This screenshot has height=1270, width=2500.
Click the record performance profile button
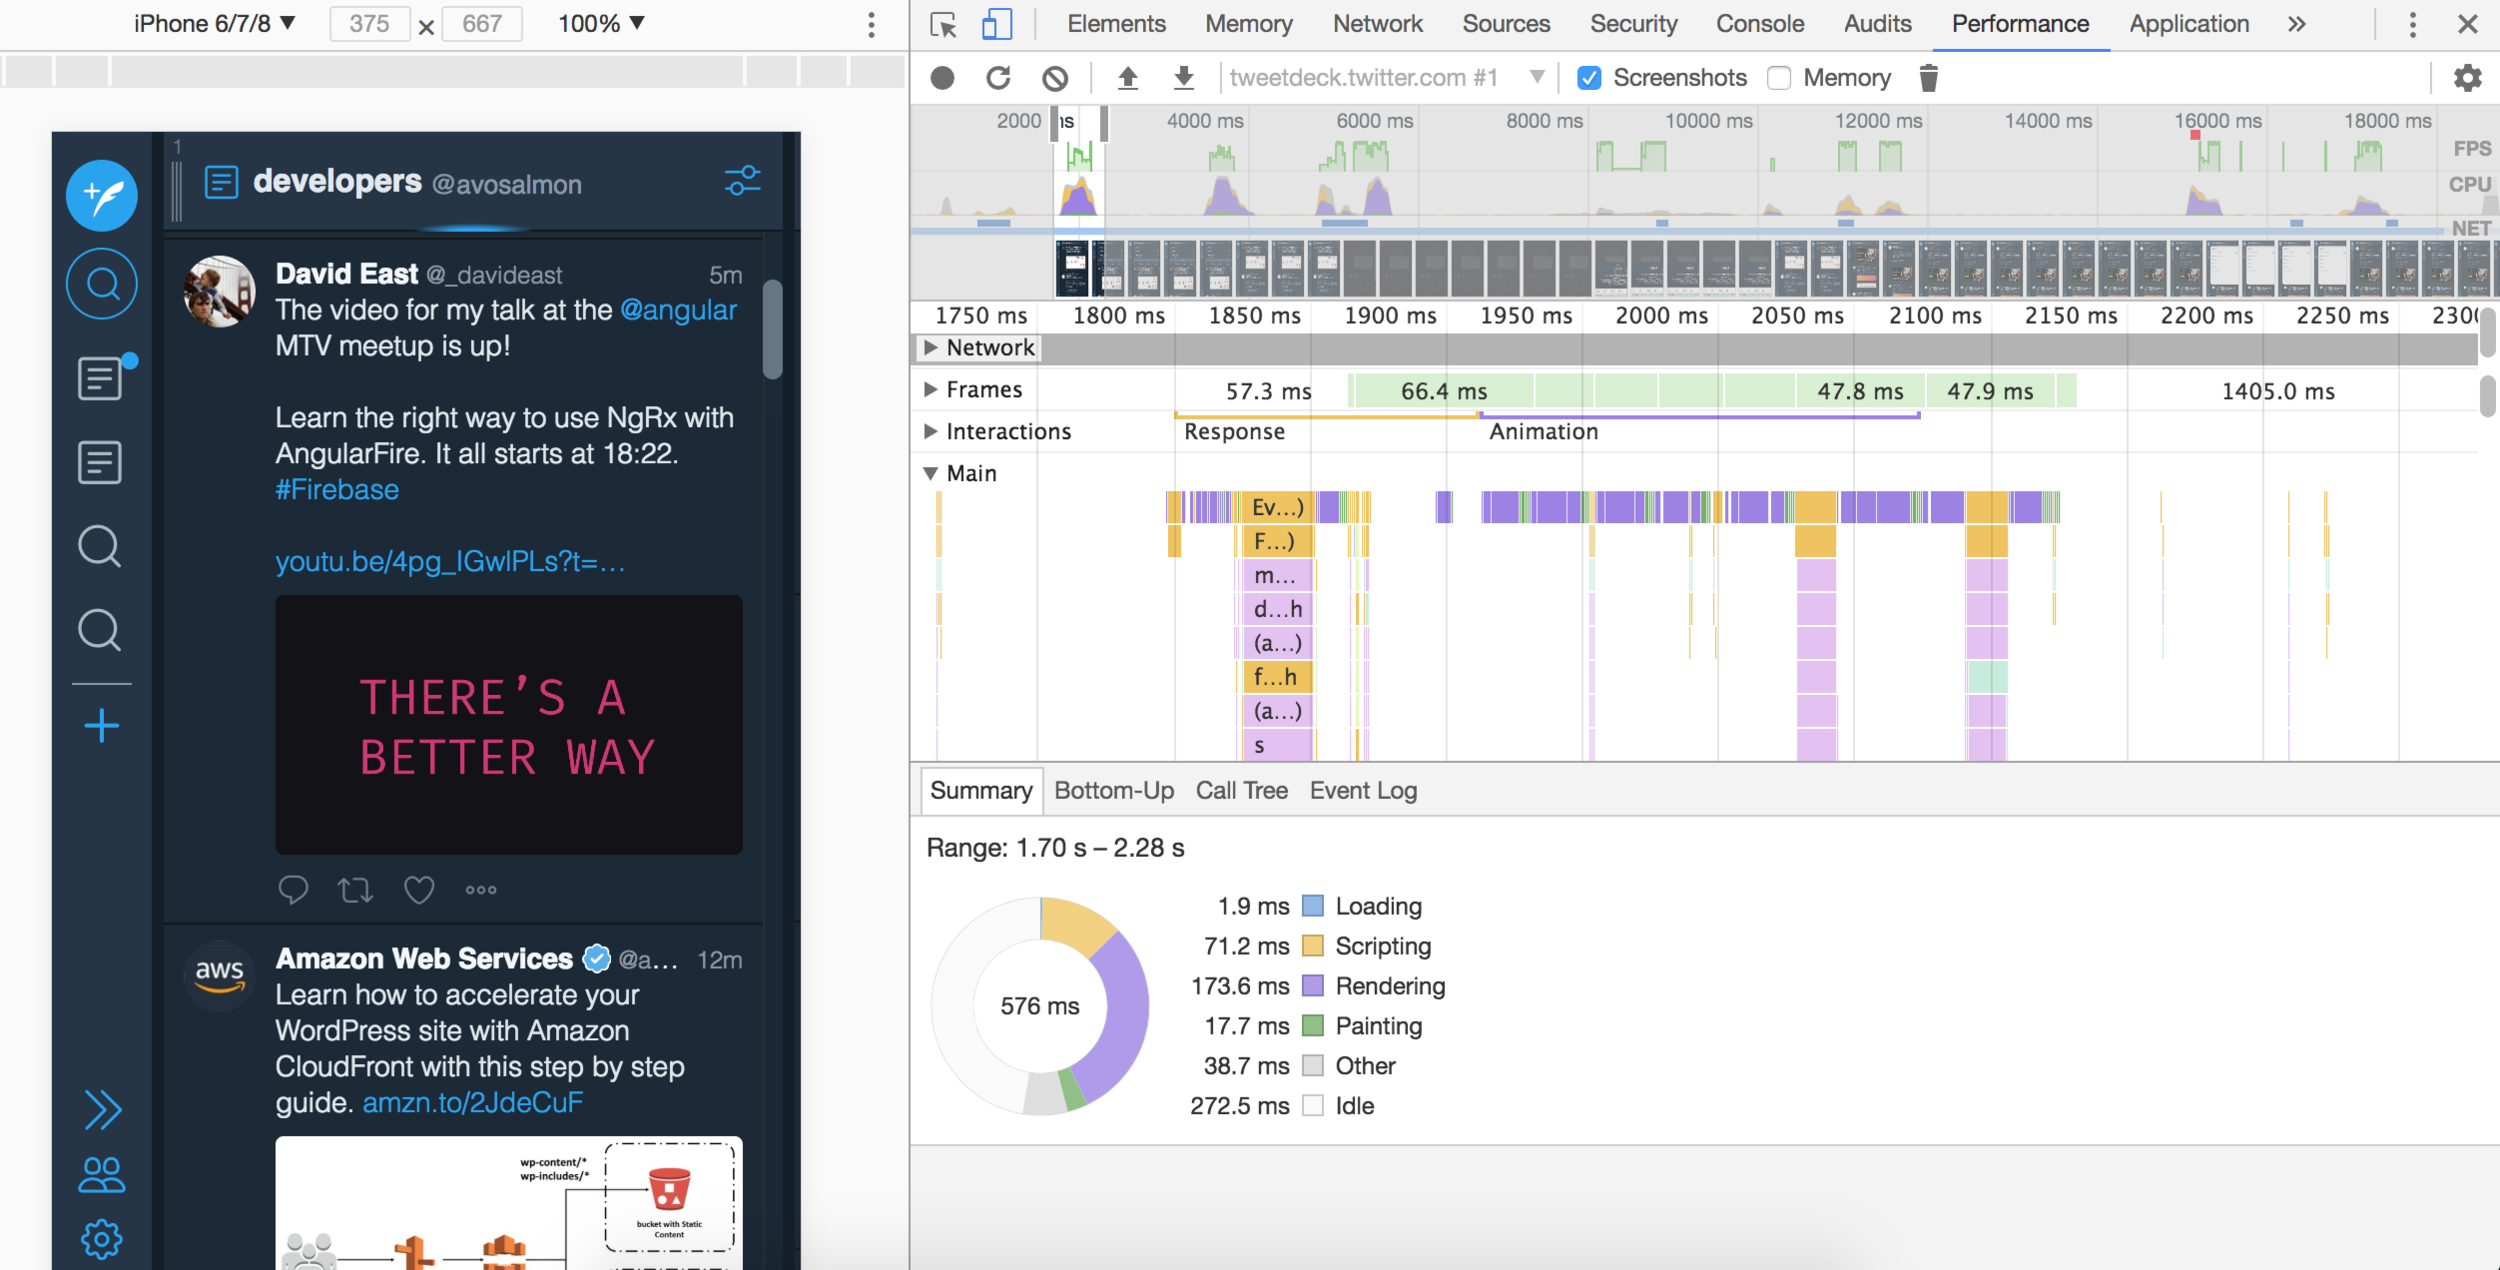pyautogui.click(x=942, y=78)
